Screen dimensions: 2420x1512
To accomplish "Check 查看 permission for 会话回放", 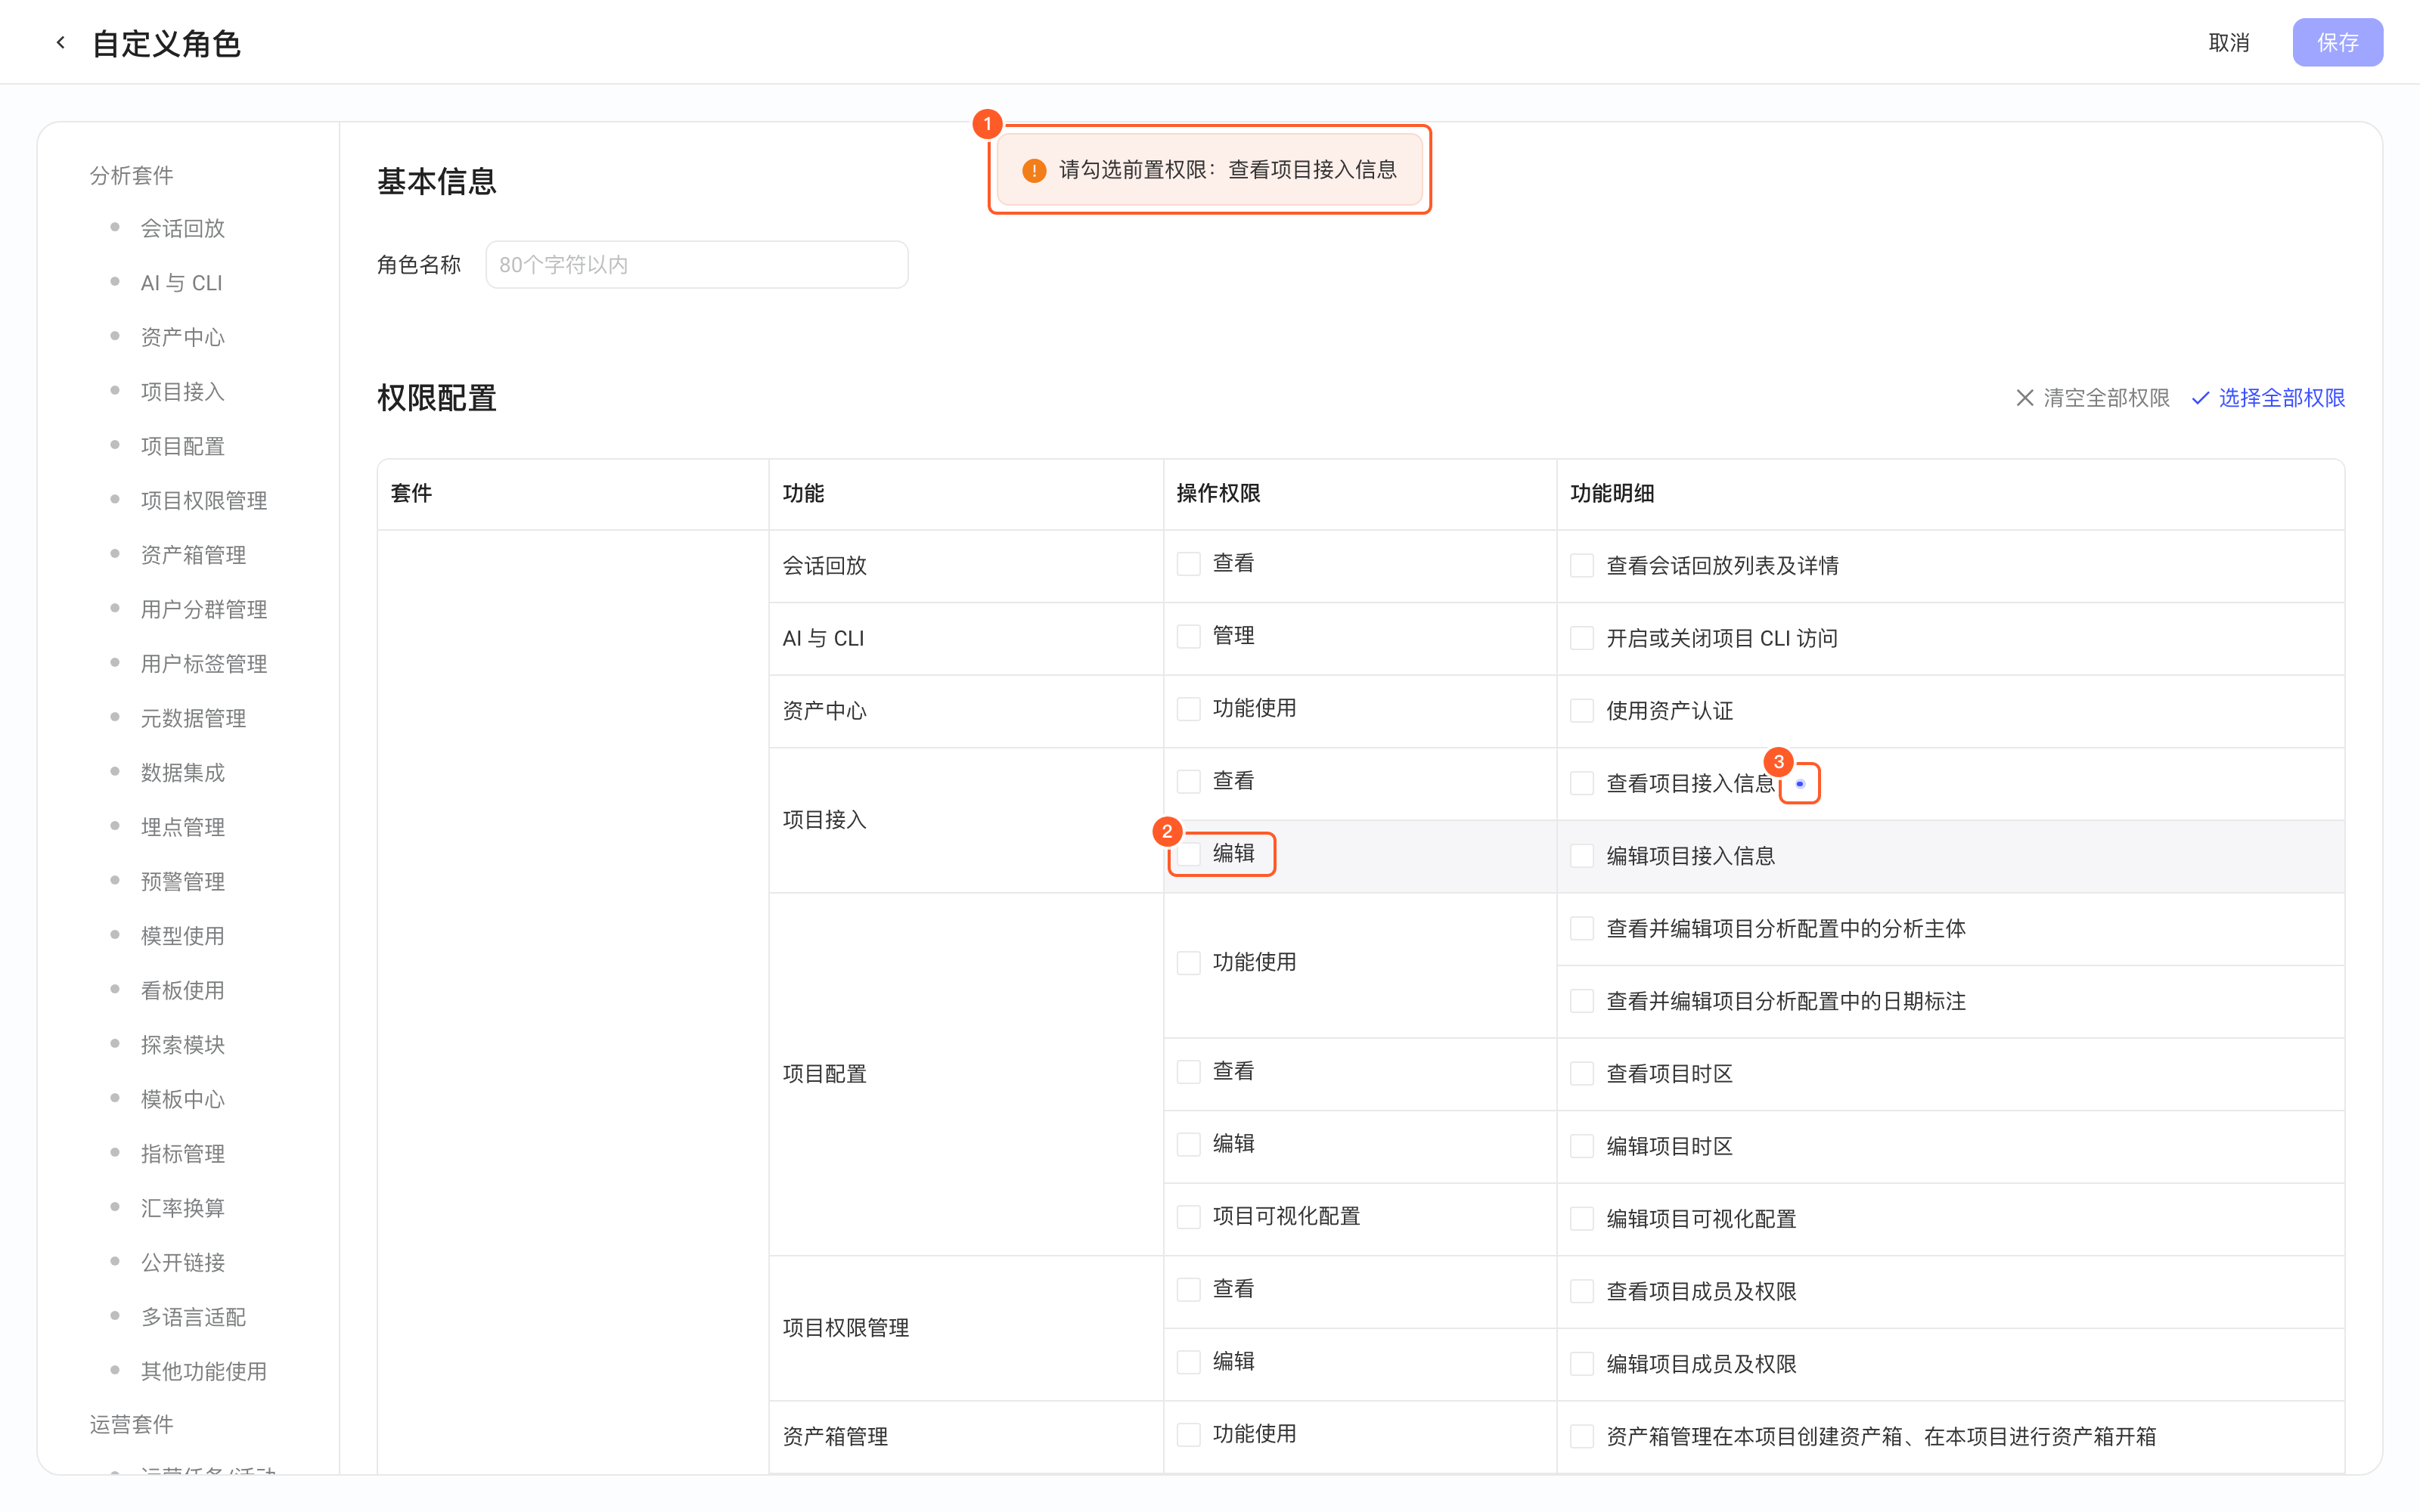I will tap(1188, 564).
